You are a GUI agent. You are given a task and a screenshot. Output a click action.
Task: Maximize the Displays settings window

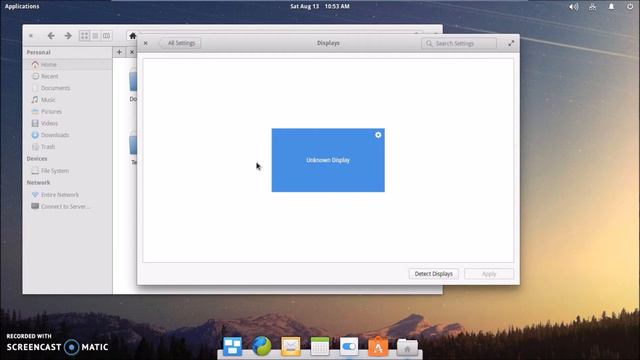pos(511,43)
